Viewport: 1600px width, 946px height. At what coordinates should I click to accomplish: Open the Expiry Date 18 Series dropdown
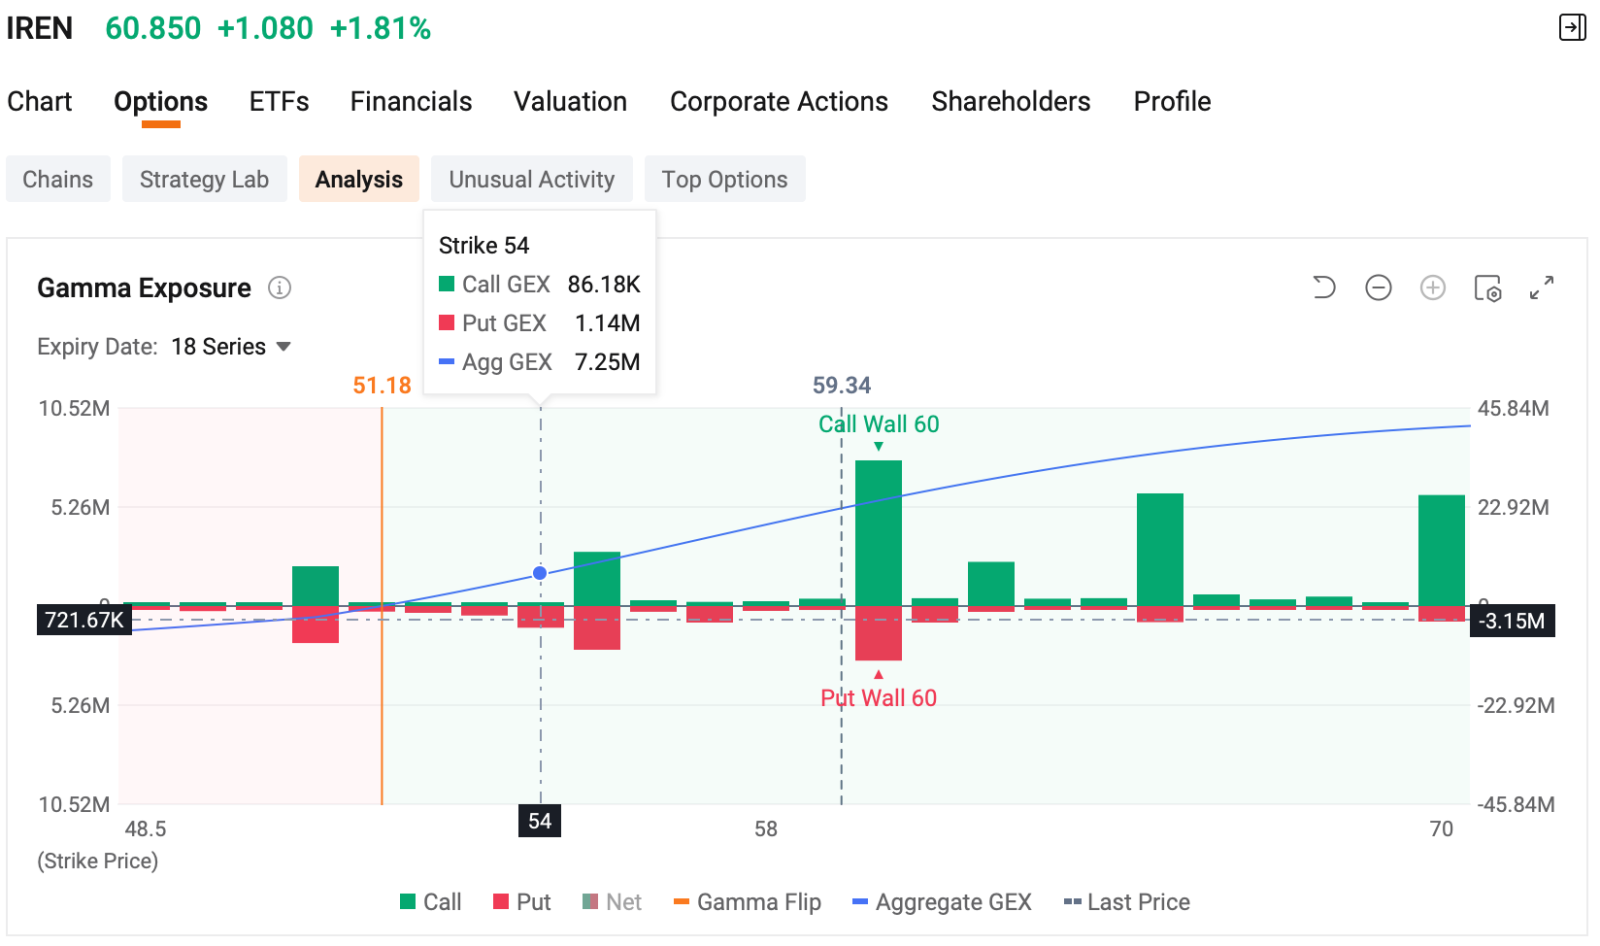230,347
